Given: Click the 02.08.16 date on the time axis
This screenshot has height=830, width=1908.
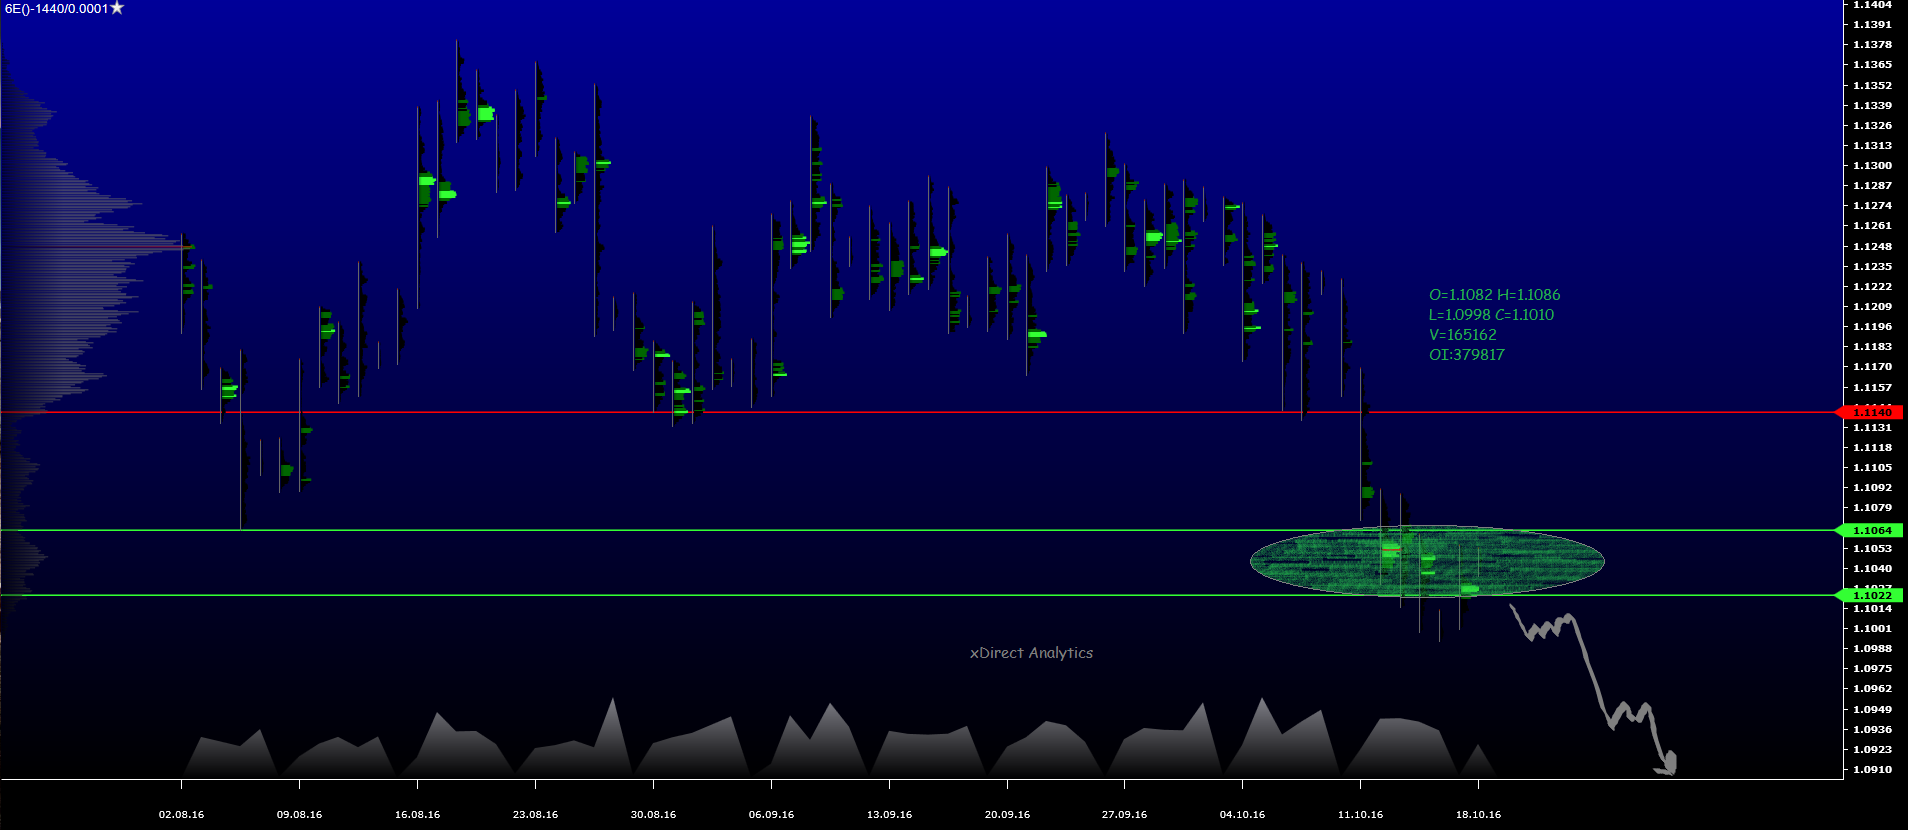Looking at the screenshot, I should (181, 814).
